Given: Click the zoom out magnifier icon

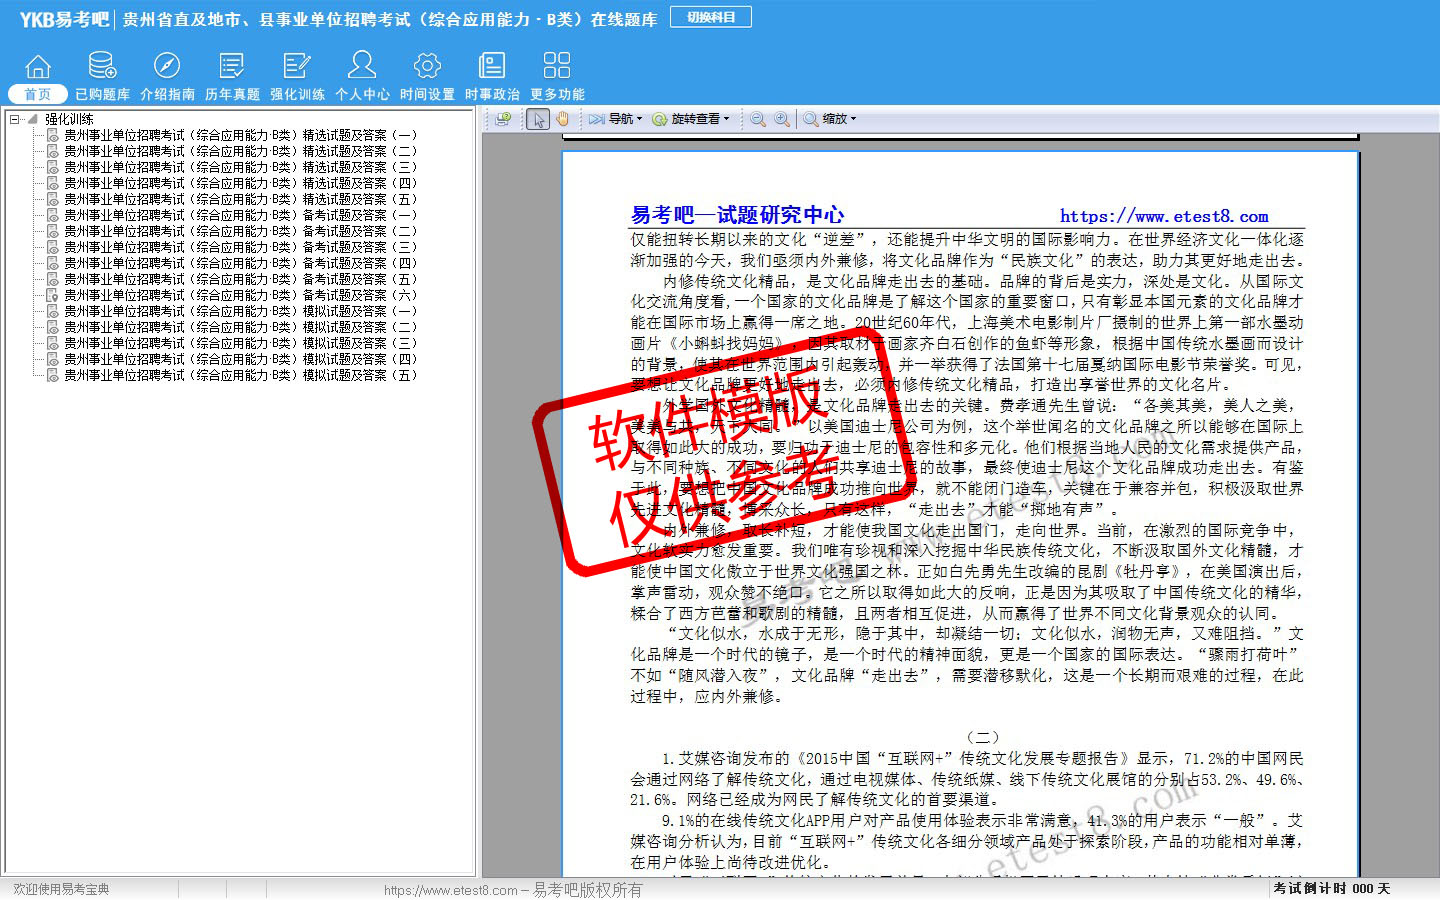Looking at the screenshot, I should (x=758, y=119).
